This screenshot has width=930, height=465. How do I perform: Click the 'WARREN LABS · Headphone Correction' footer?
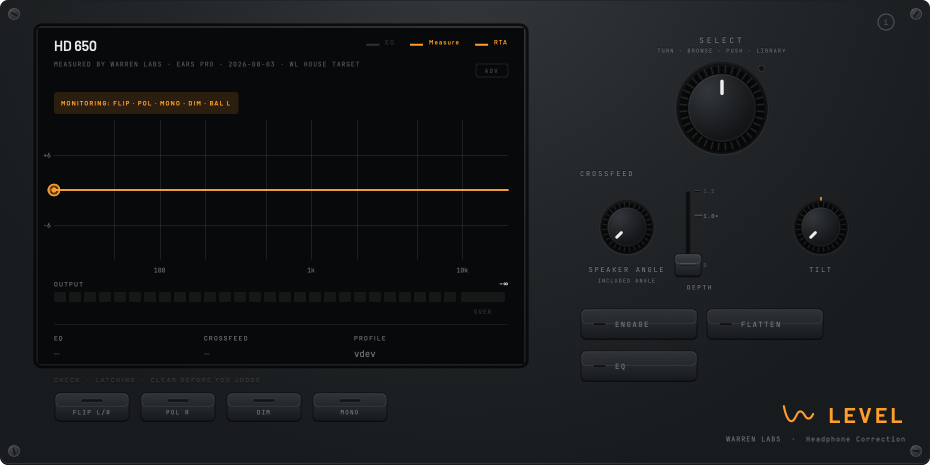[x=816, y=439]
